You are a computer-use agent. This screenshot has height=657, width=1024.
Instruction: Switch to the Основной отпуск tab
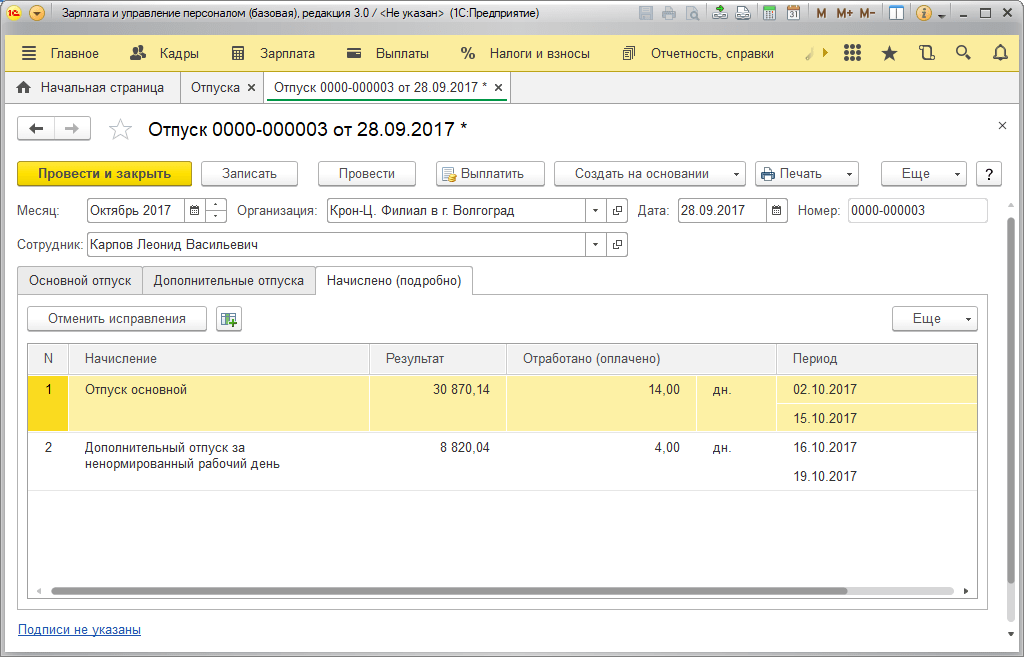pyautogui.click(x=80, y=280)
